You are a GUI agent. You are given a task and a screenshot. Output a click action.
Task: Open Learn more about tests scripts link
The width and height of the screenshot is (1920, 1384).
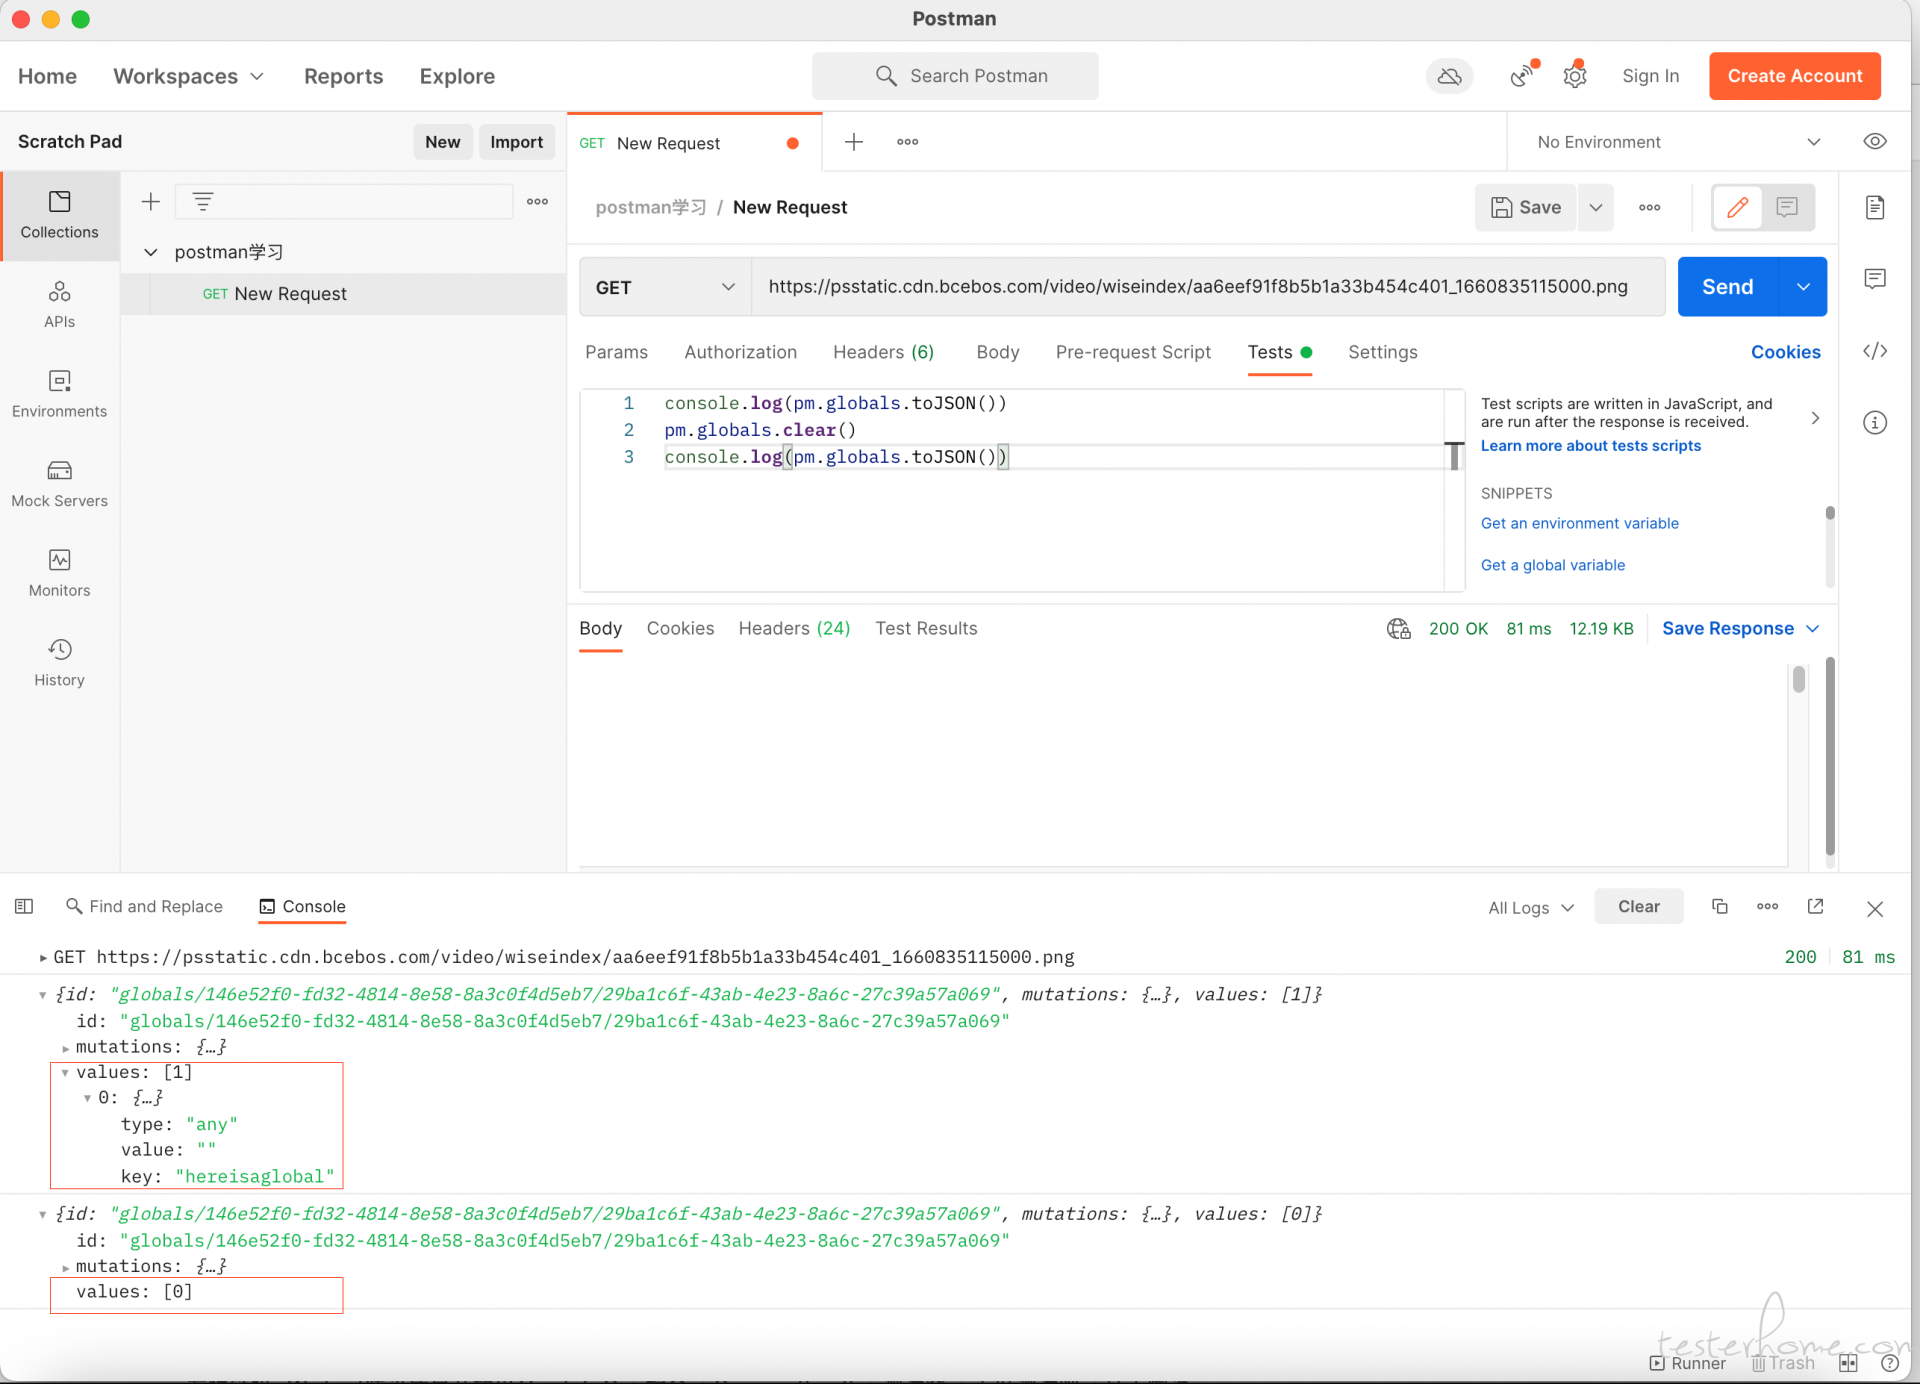pyautogui.click(x=1590, y=446)
